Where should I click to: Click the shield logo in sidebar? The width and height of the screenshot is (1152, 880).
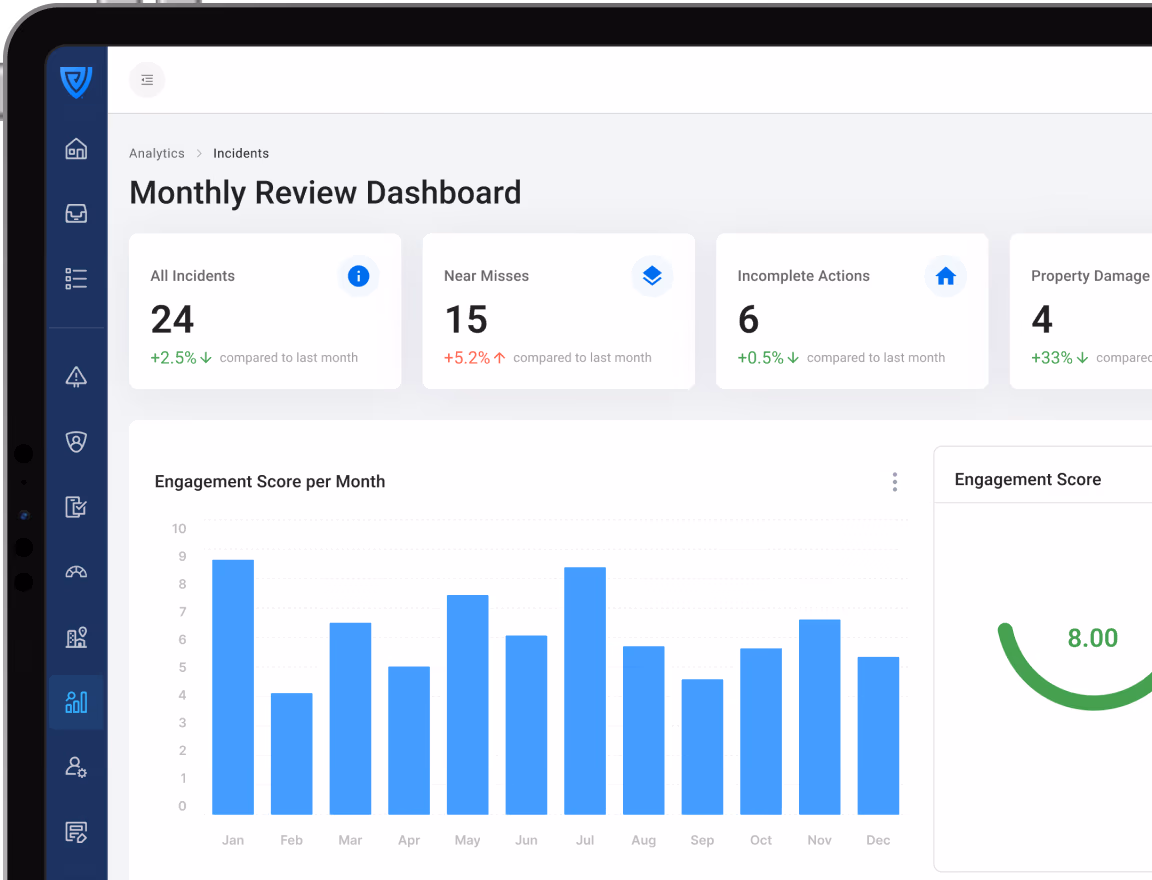[x=76, y=82]
